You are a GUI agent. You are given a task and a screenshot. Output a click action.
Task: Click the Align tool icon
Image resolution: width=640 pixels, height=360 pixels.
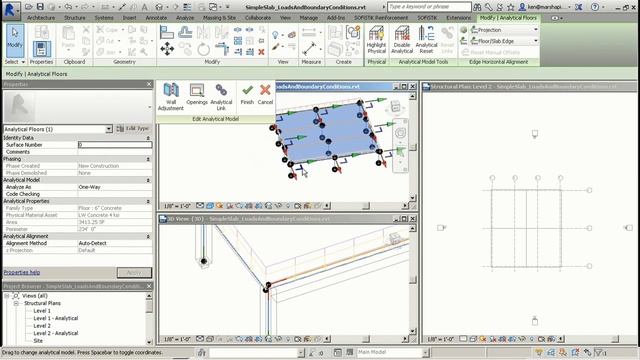(x=167, y=32)
